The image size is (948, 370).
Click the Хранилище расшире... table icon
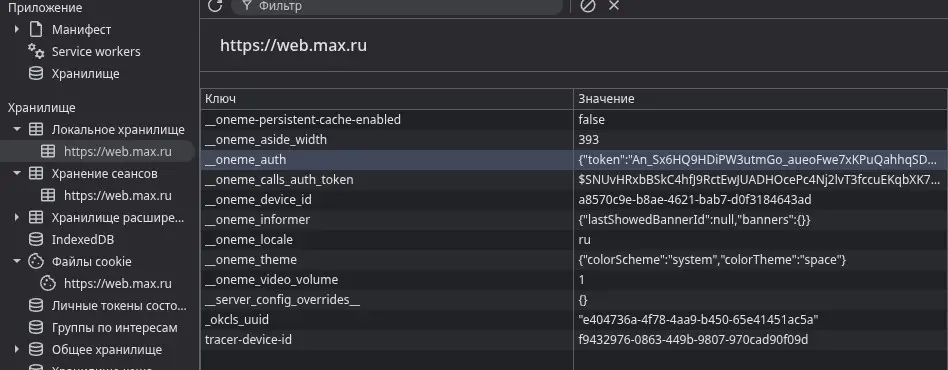[x=36, y=217]
